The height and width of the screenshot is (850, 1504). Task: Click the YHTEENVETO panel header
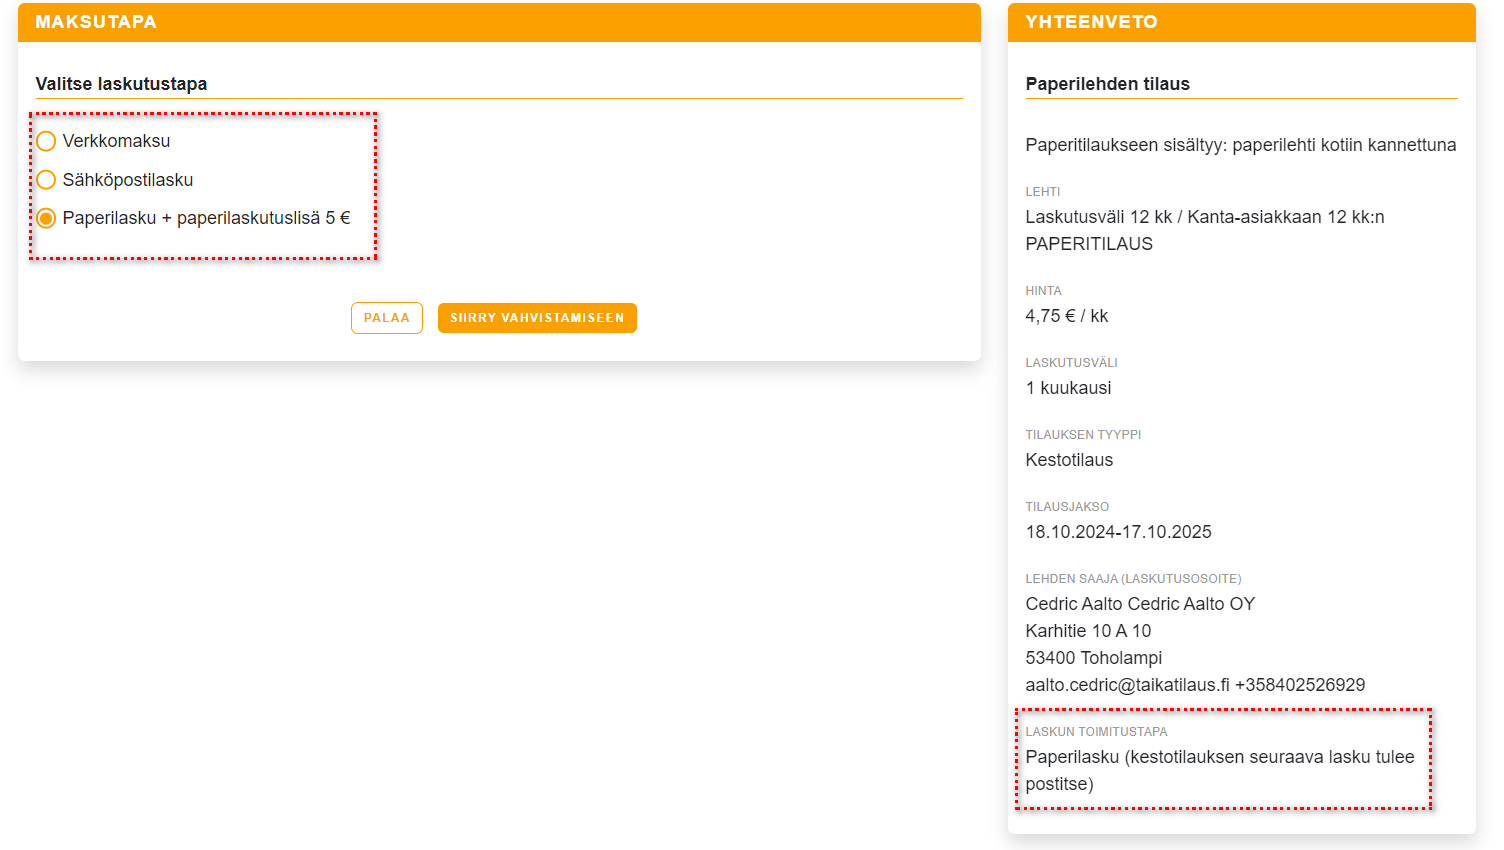tap(1241, 22)
